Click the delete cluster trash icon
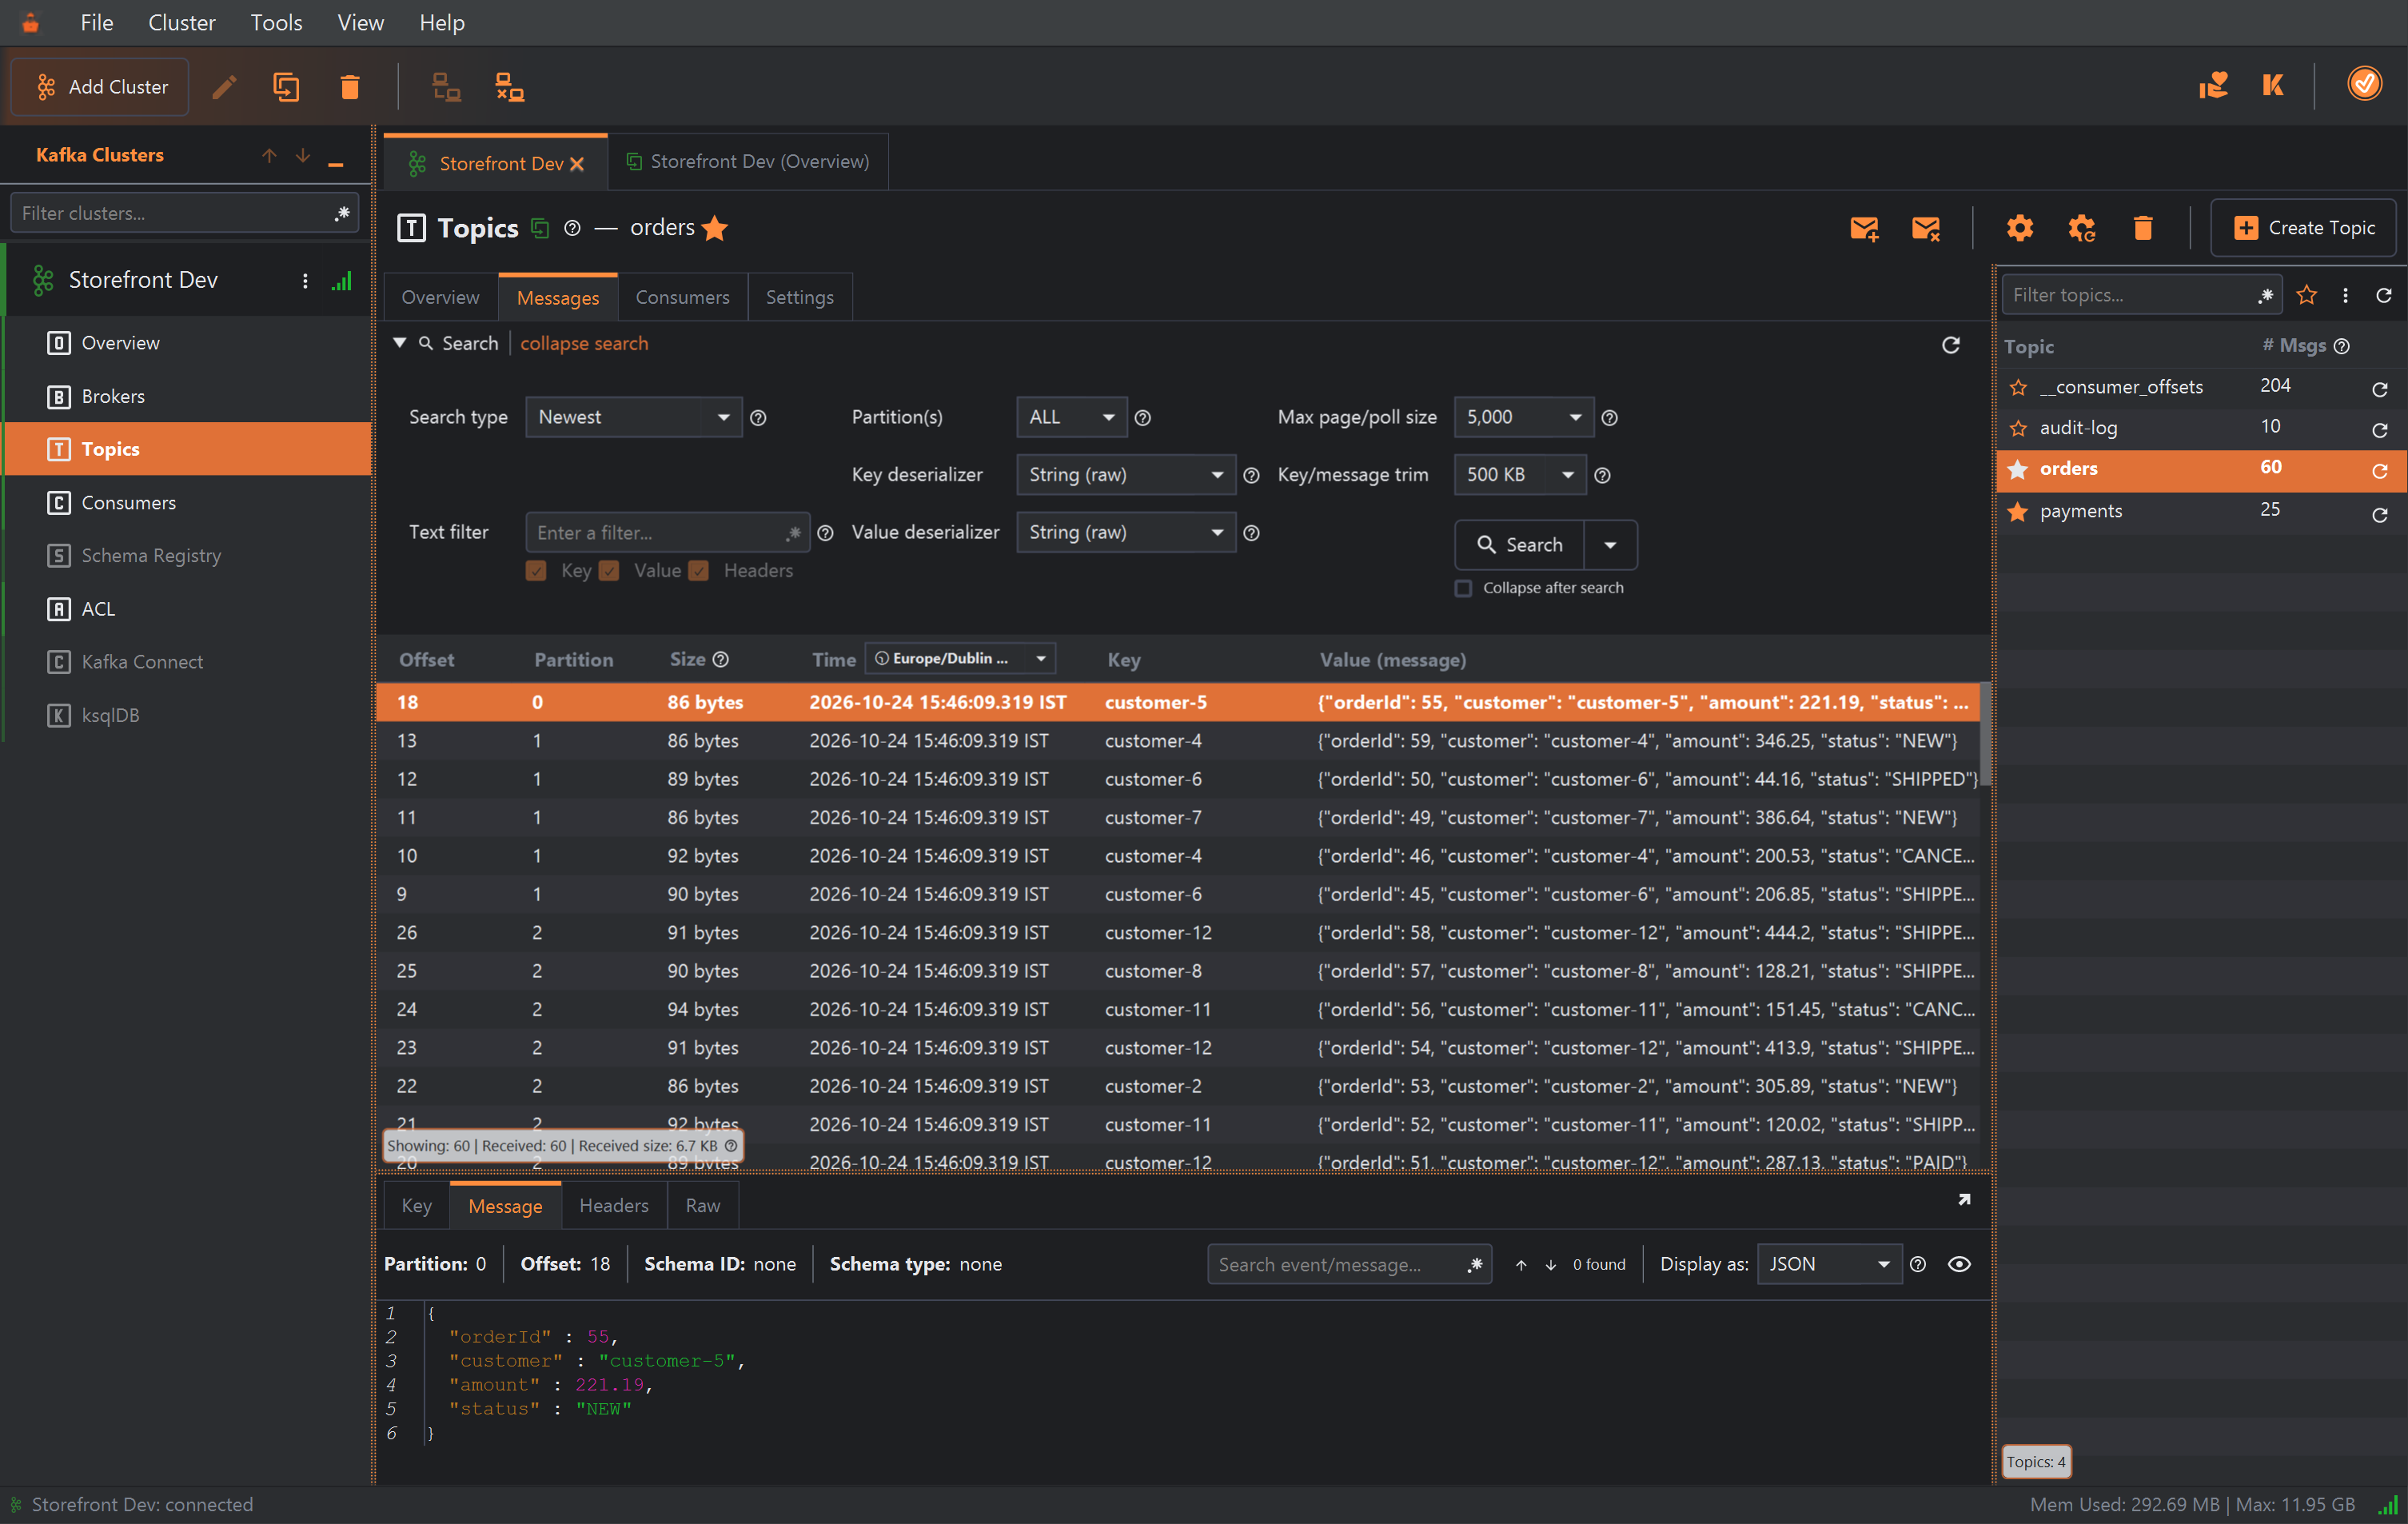 (x=349, y=87)
